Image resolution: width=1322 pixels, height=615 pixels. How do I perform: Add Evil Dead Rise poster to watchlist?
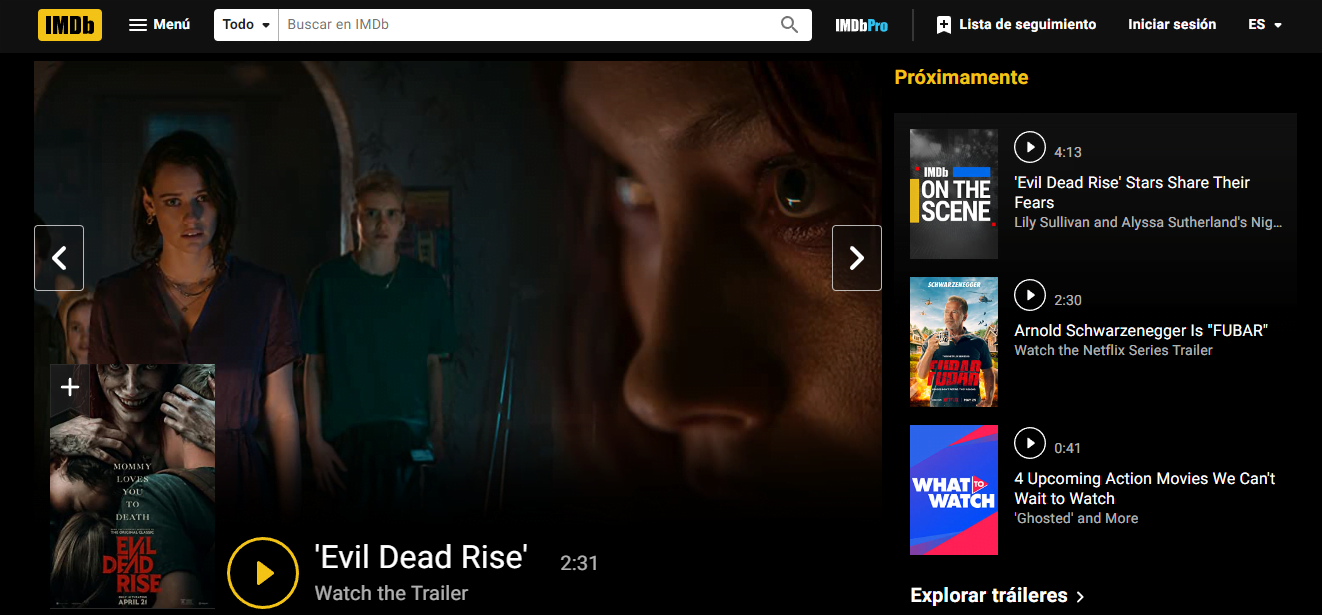pos(69,387)
